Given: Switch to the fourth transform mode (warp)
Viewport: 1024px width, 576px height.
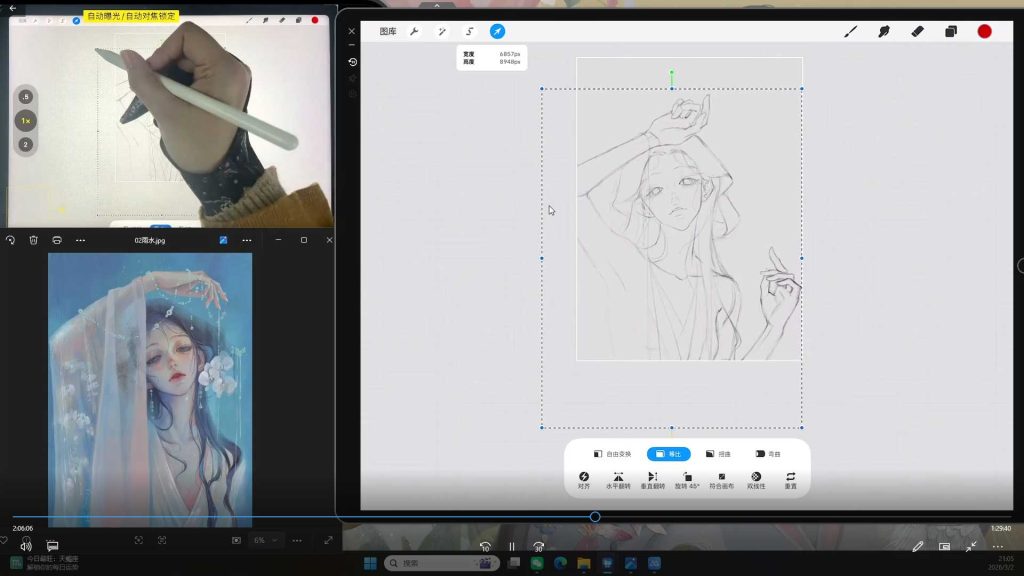Looking at the screenshot, I should 768,454.
